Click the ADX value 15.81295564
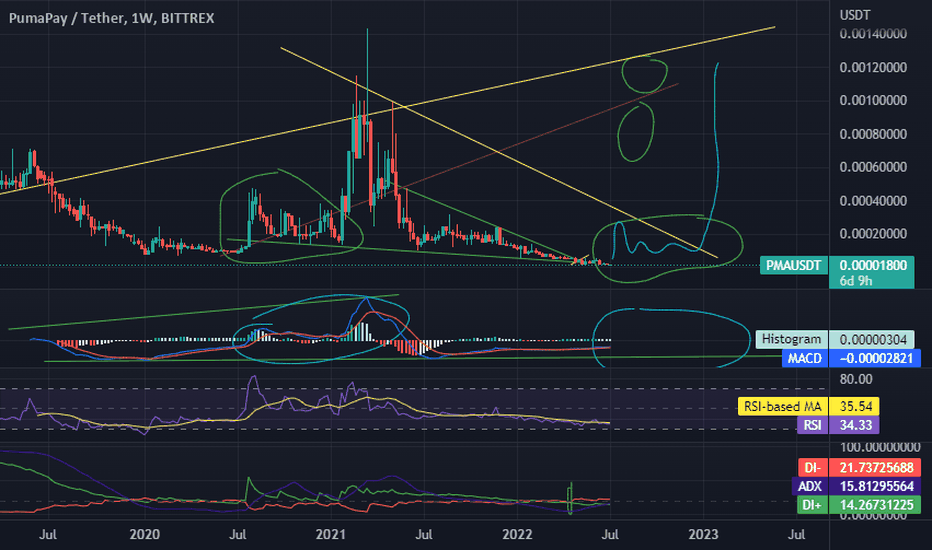 tap(875, 486)
